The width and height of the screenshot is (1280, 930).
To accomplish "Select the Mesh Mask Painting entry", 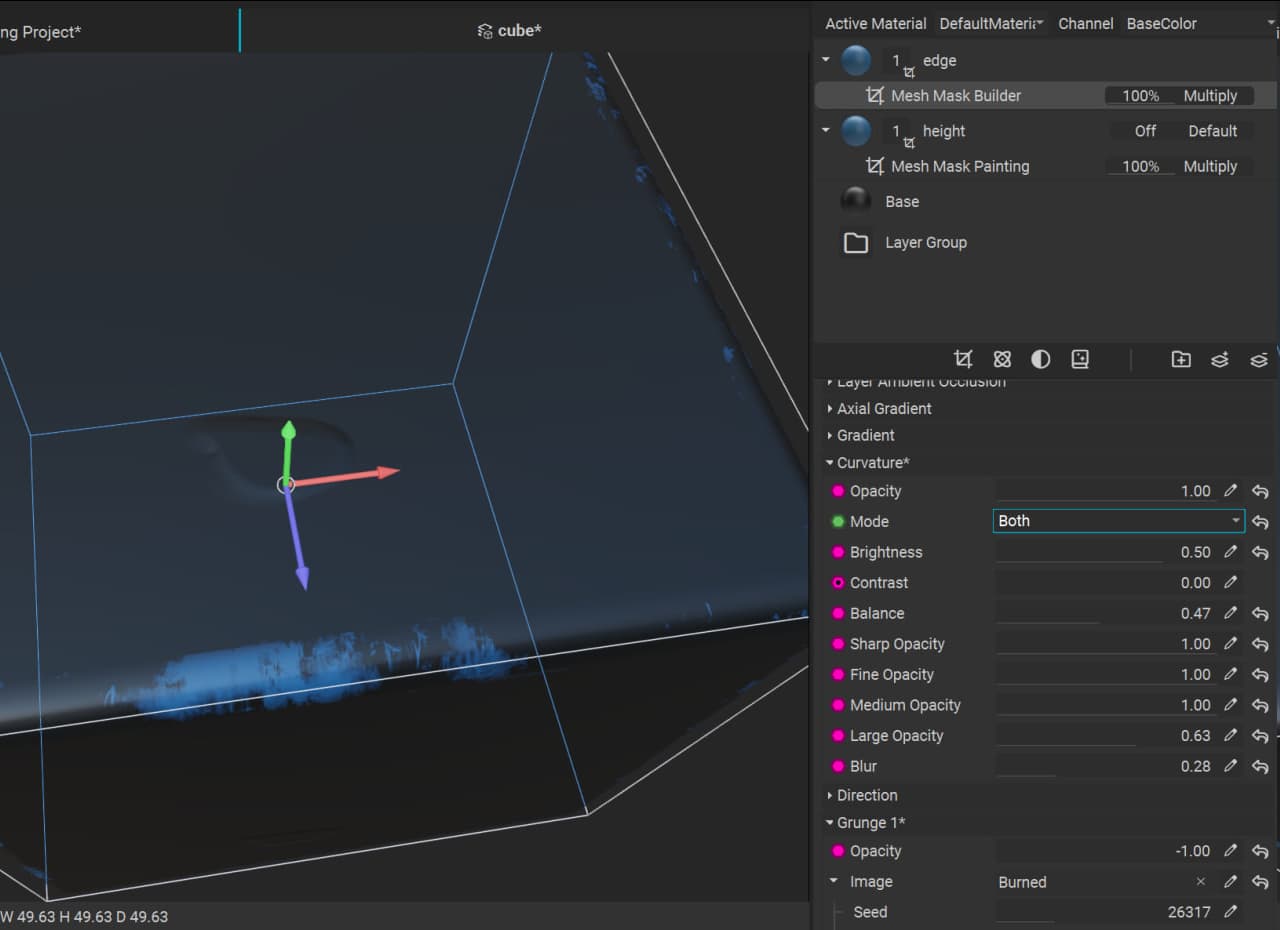I will click(x=959, y=167).
